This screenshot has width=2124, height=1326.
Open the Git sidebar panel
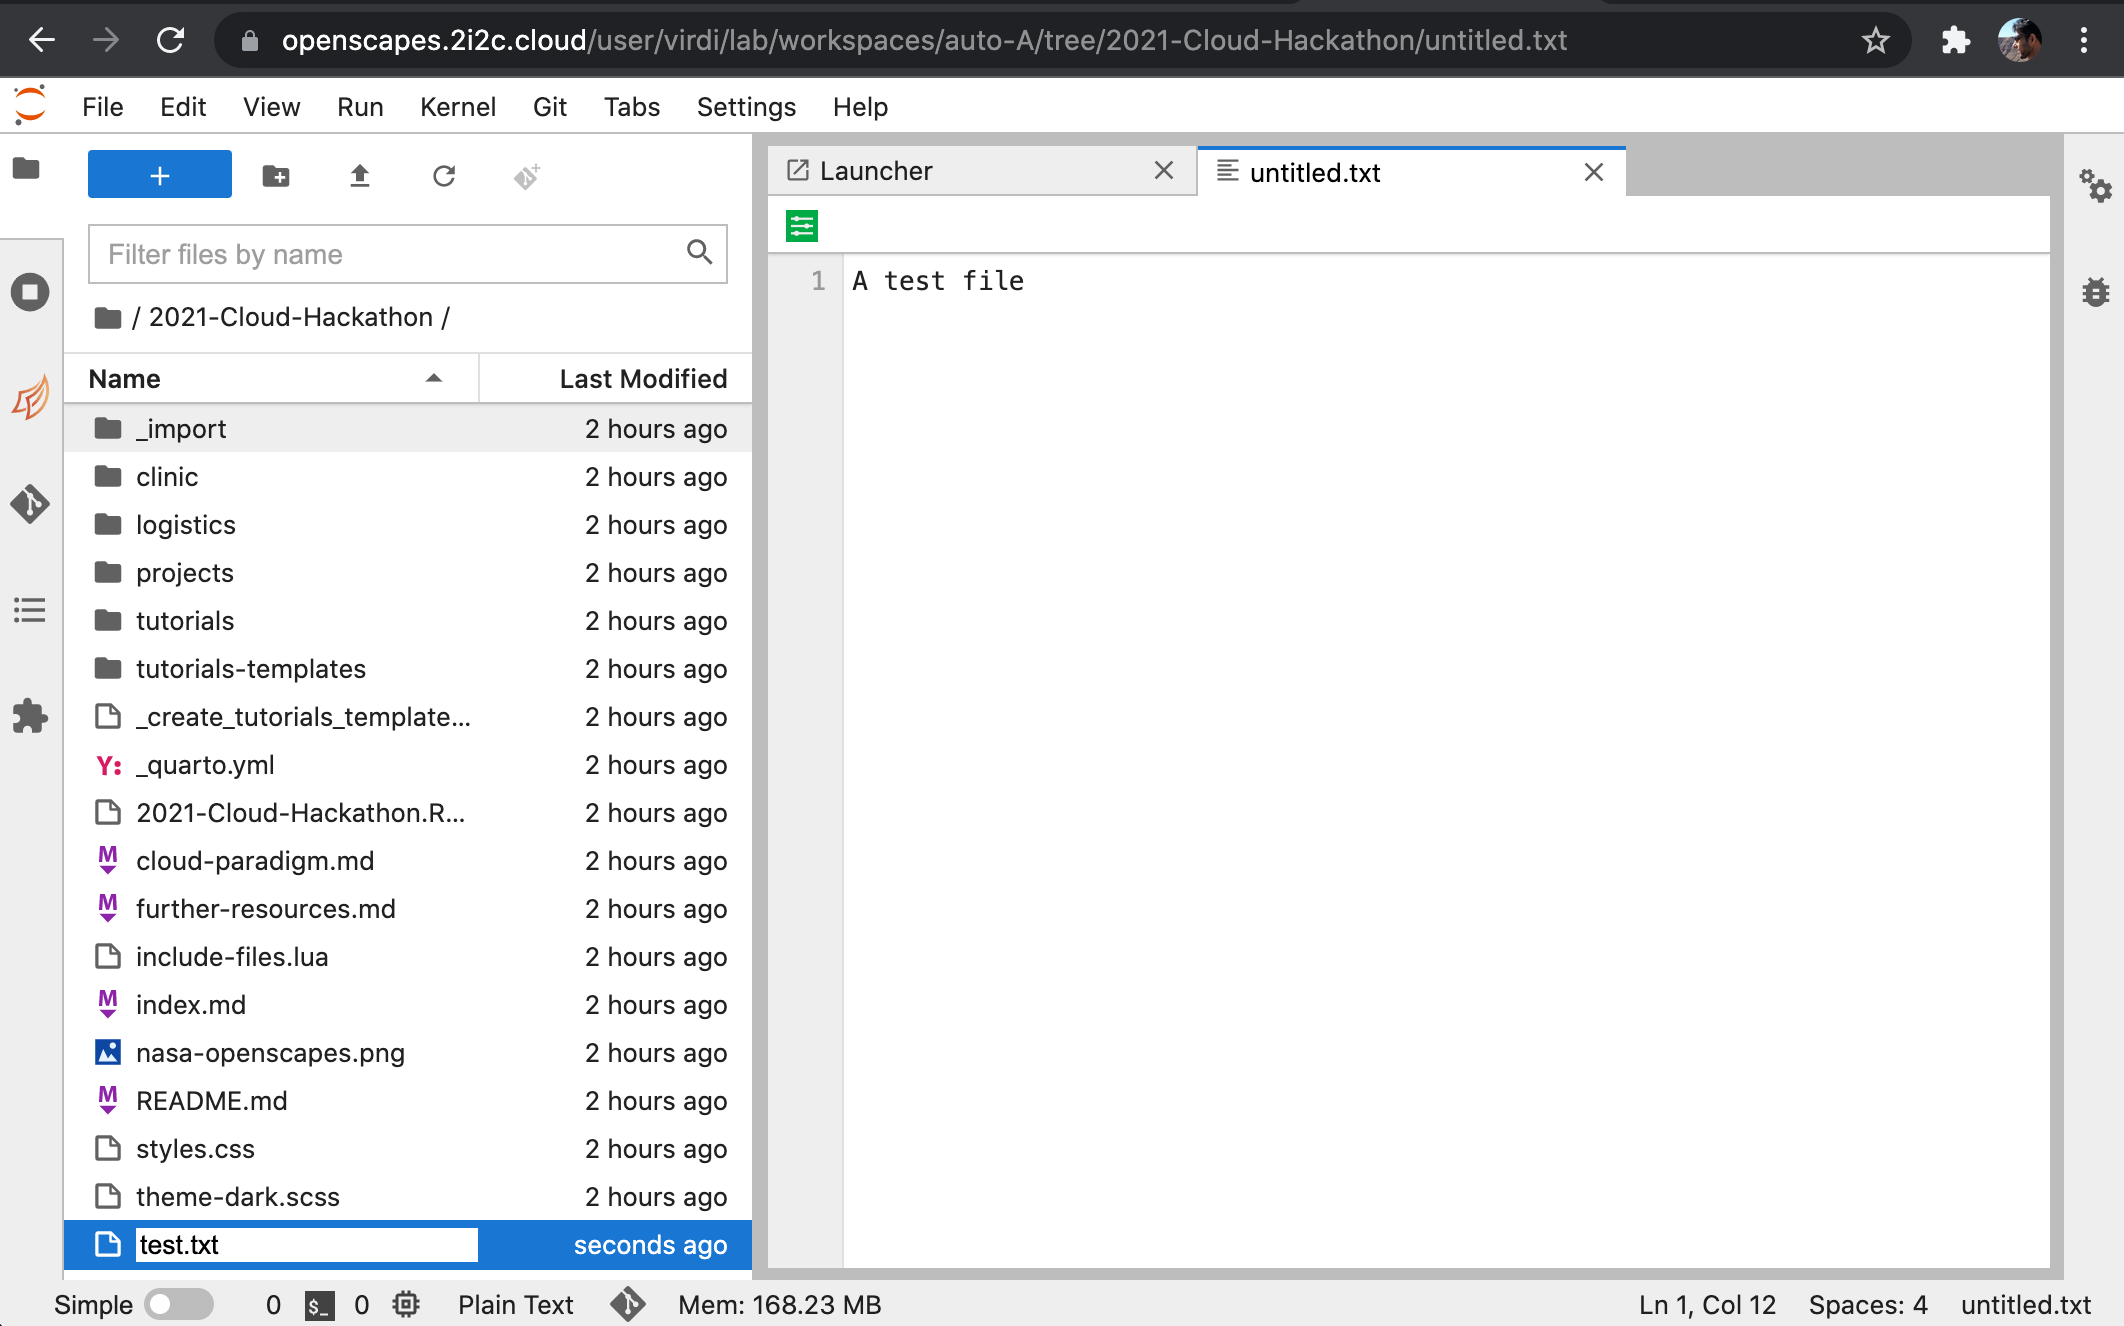click(x=30, y=503)
